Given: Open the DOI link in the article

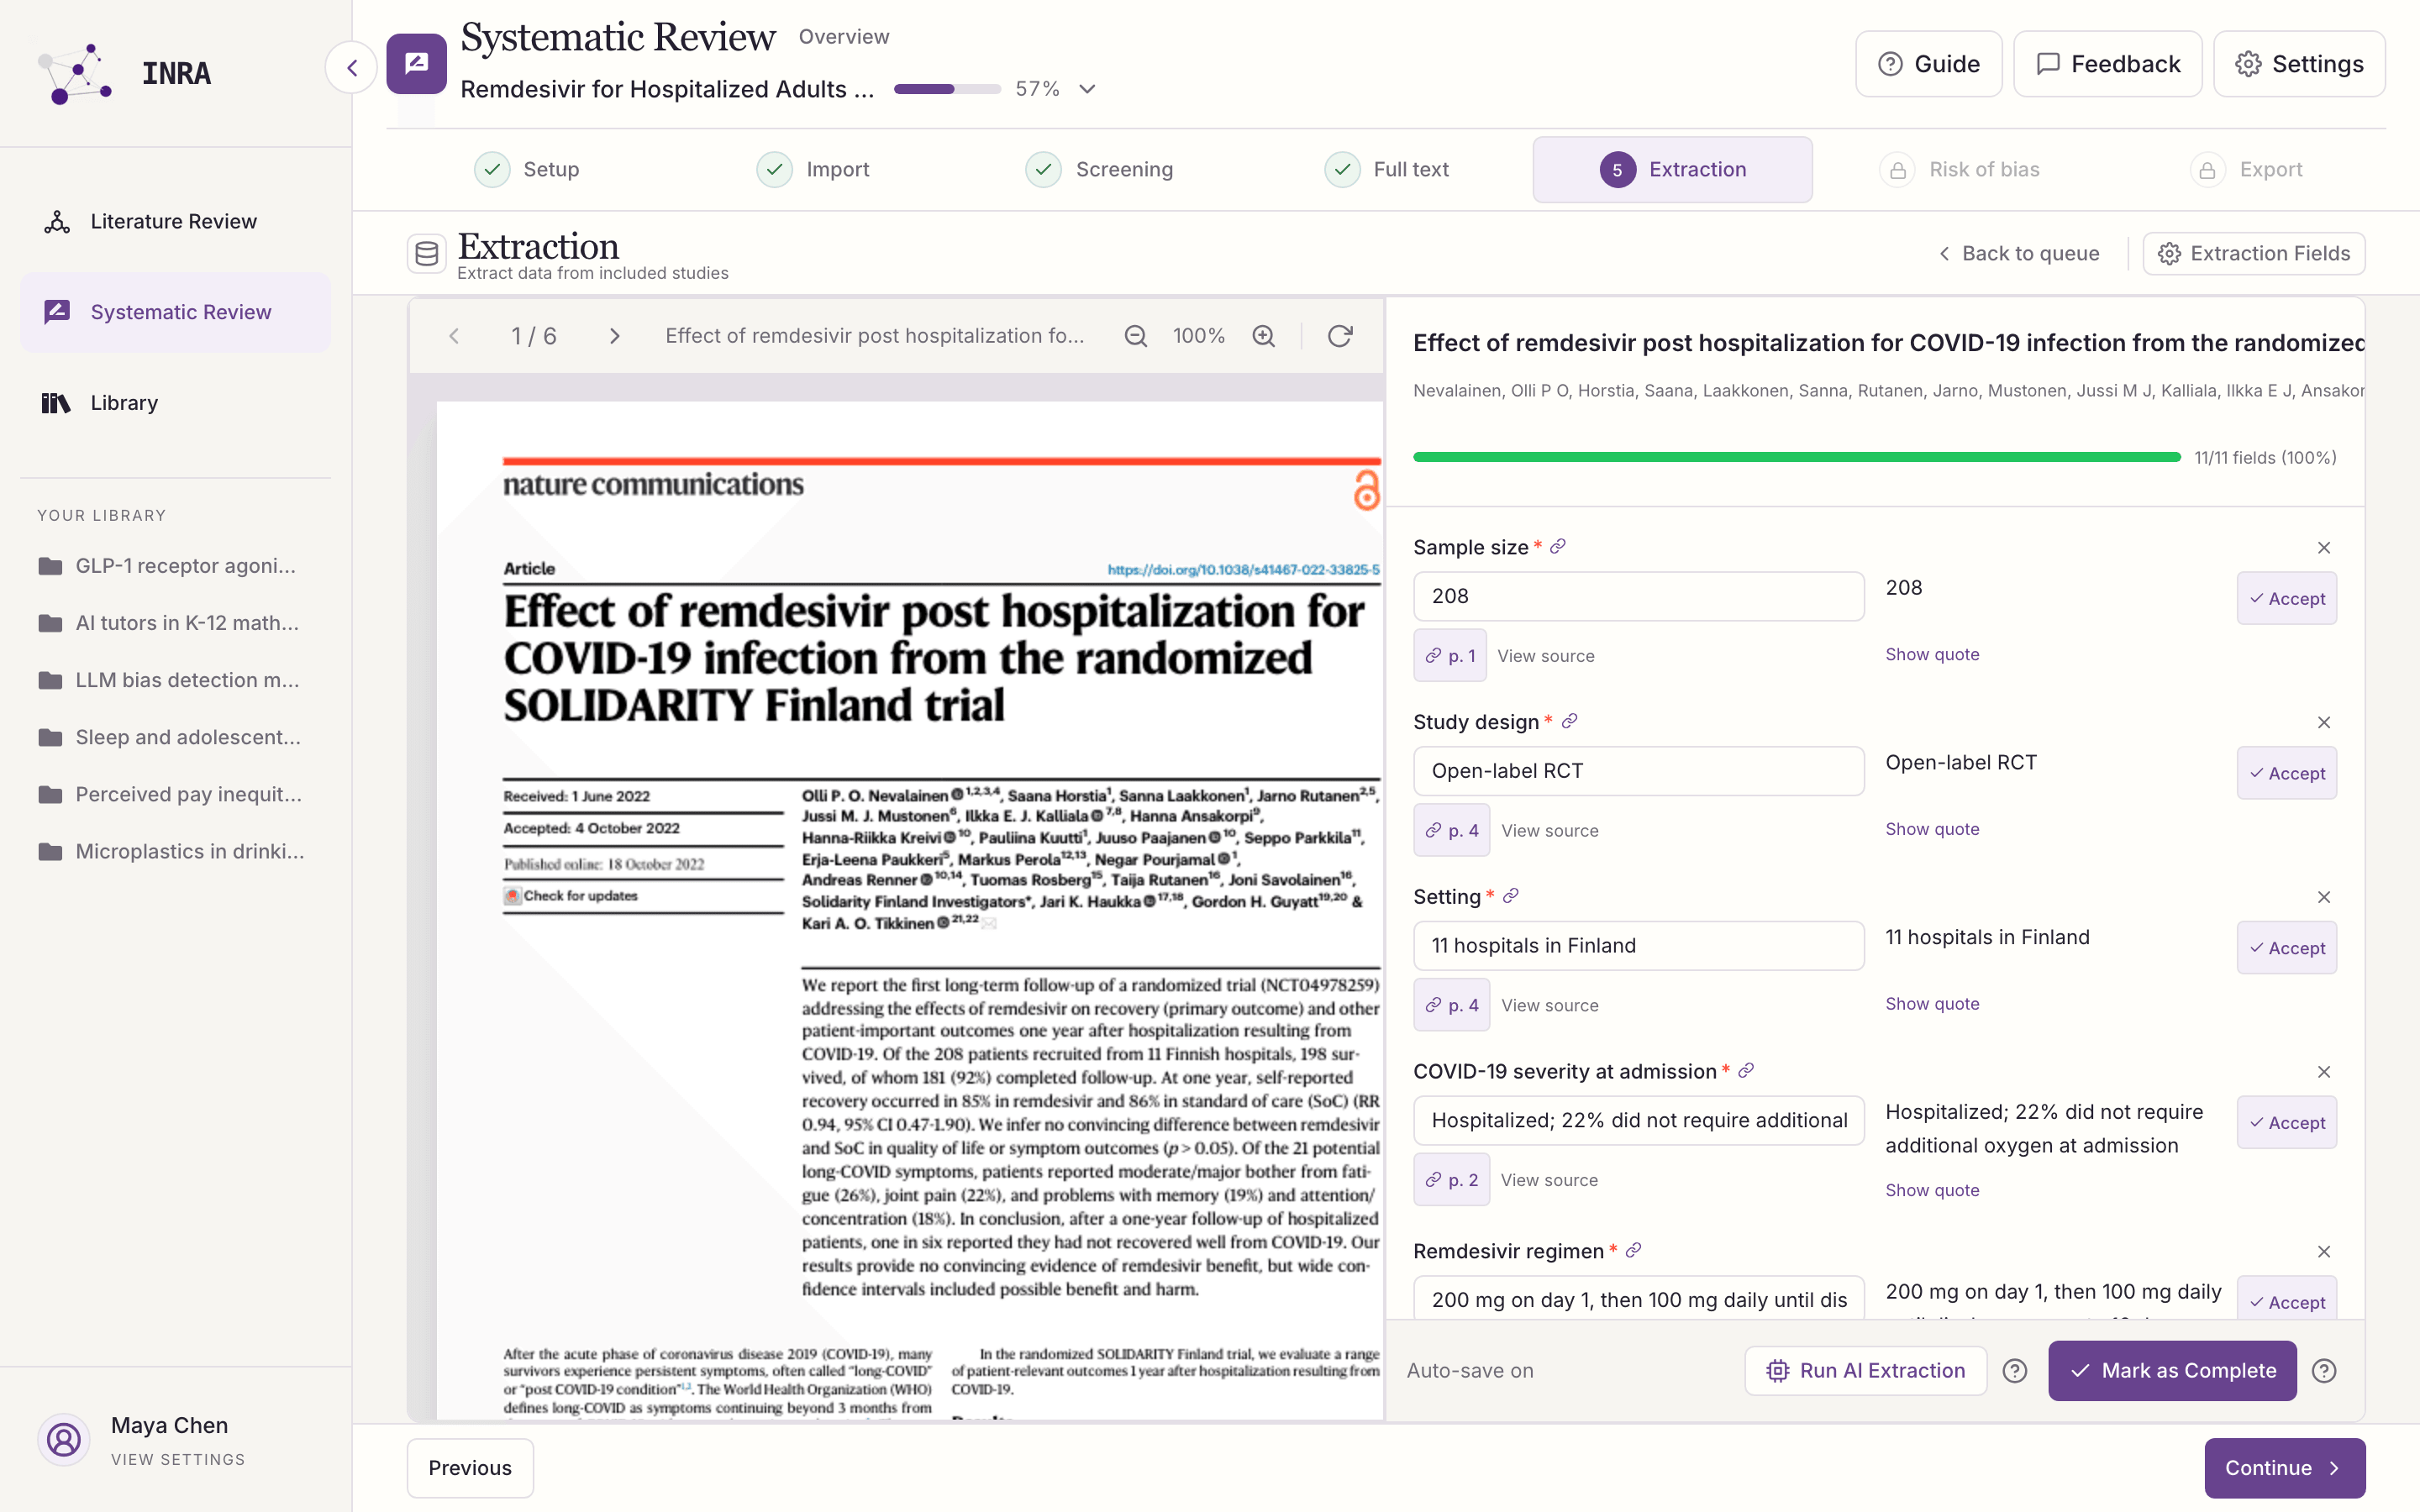Looking at the screenshot, I should [x=1243, y=569].
